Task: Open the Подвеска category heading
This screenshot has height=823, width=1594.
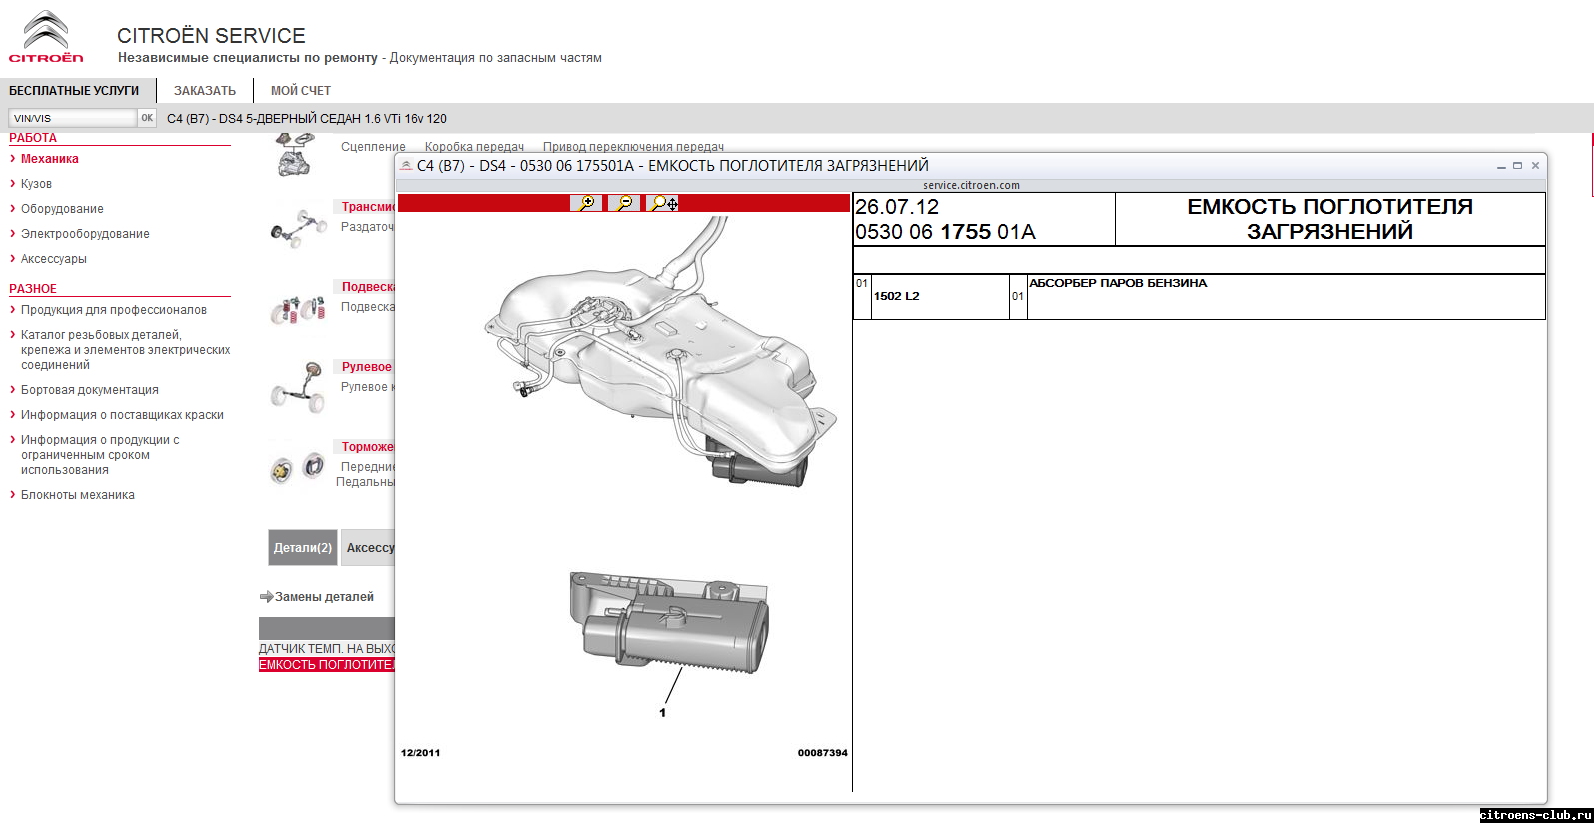Action: [368, 287]
